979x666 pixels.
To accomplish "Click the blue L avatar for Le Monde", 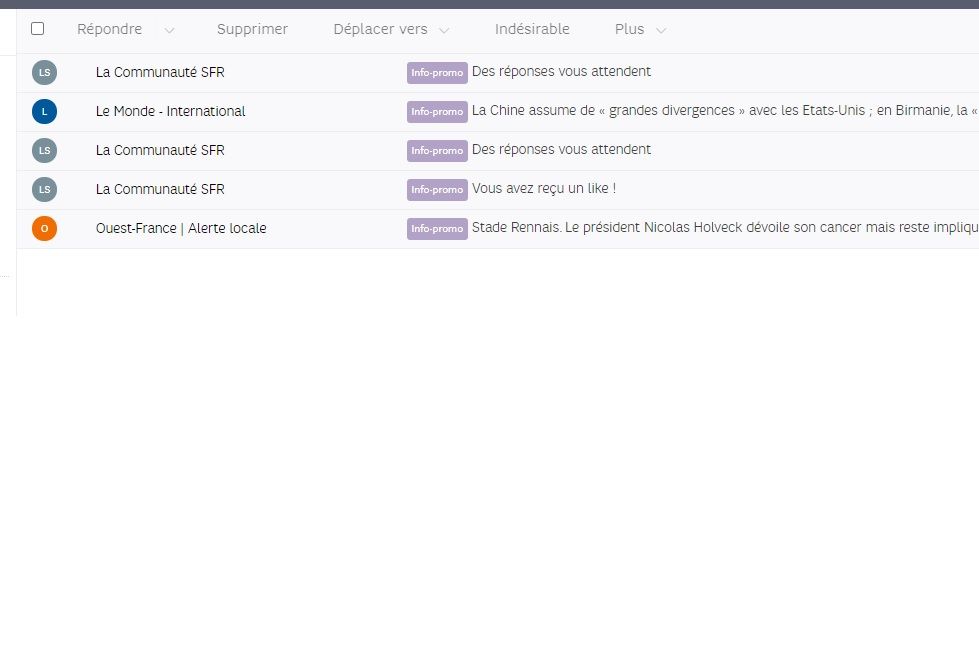I will [44, 111].
